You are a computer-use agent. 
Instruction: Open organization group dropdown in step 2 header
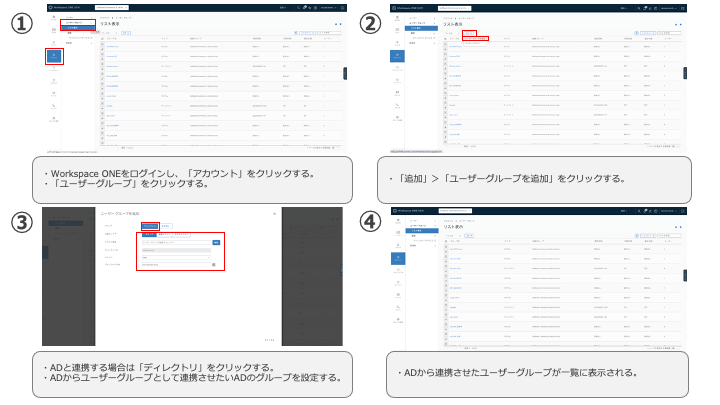454,8
